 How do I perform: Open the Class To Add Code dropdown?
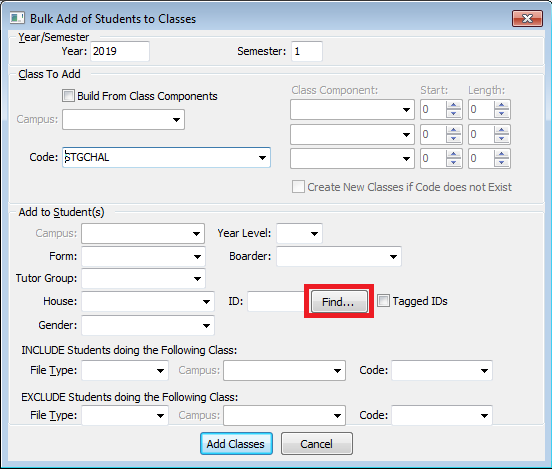[262, 157]
